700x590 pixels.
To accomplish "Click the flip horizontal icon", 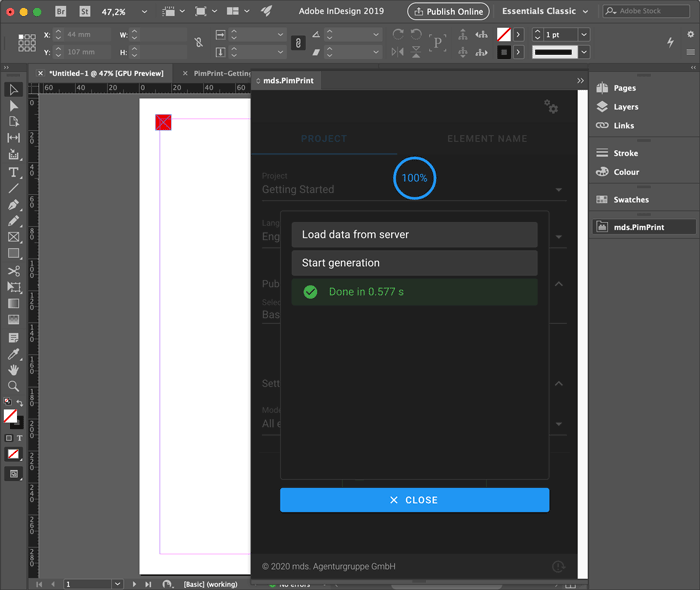I will coord(397,52).
